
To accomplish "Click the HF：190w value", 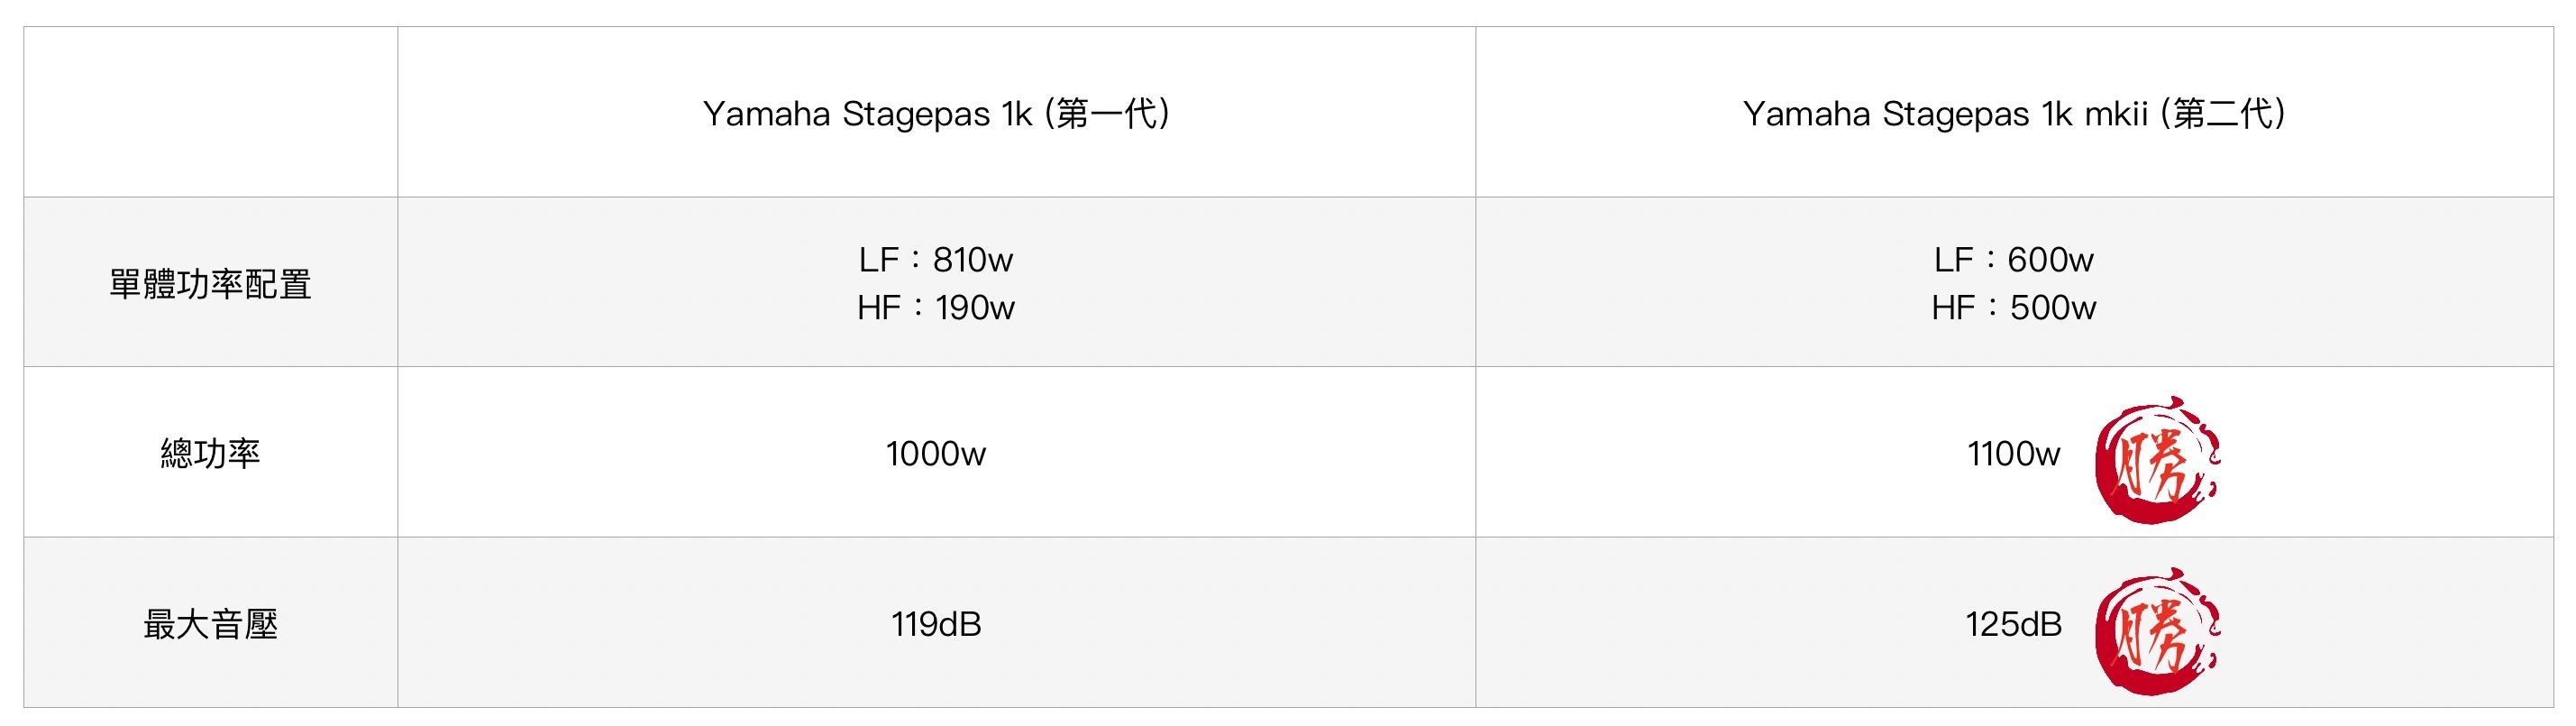I will [x=935, y=308].
